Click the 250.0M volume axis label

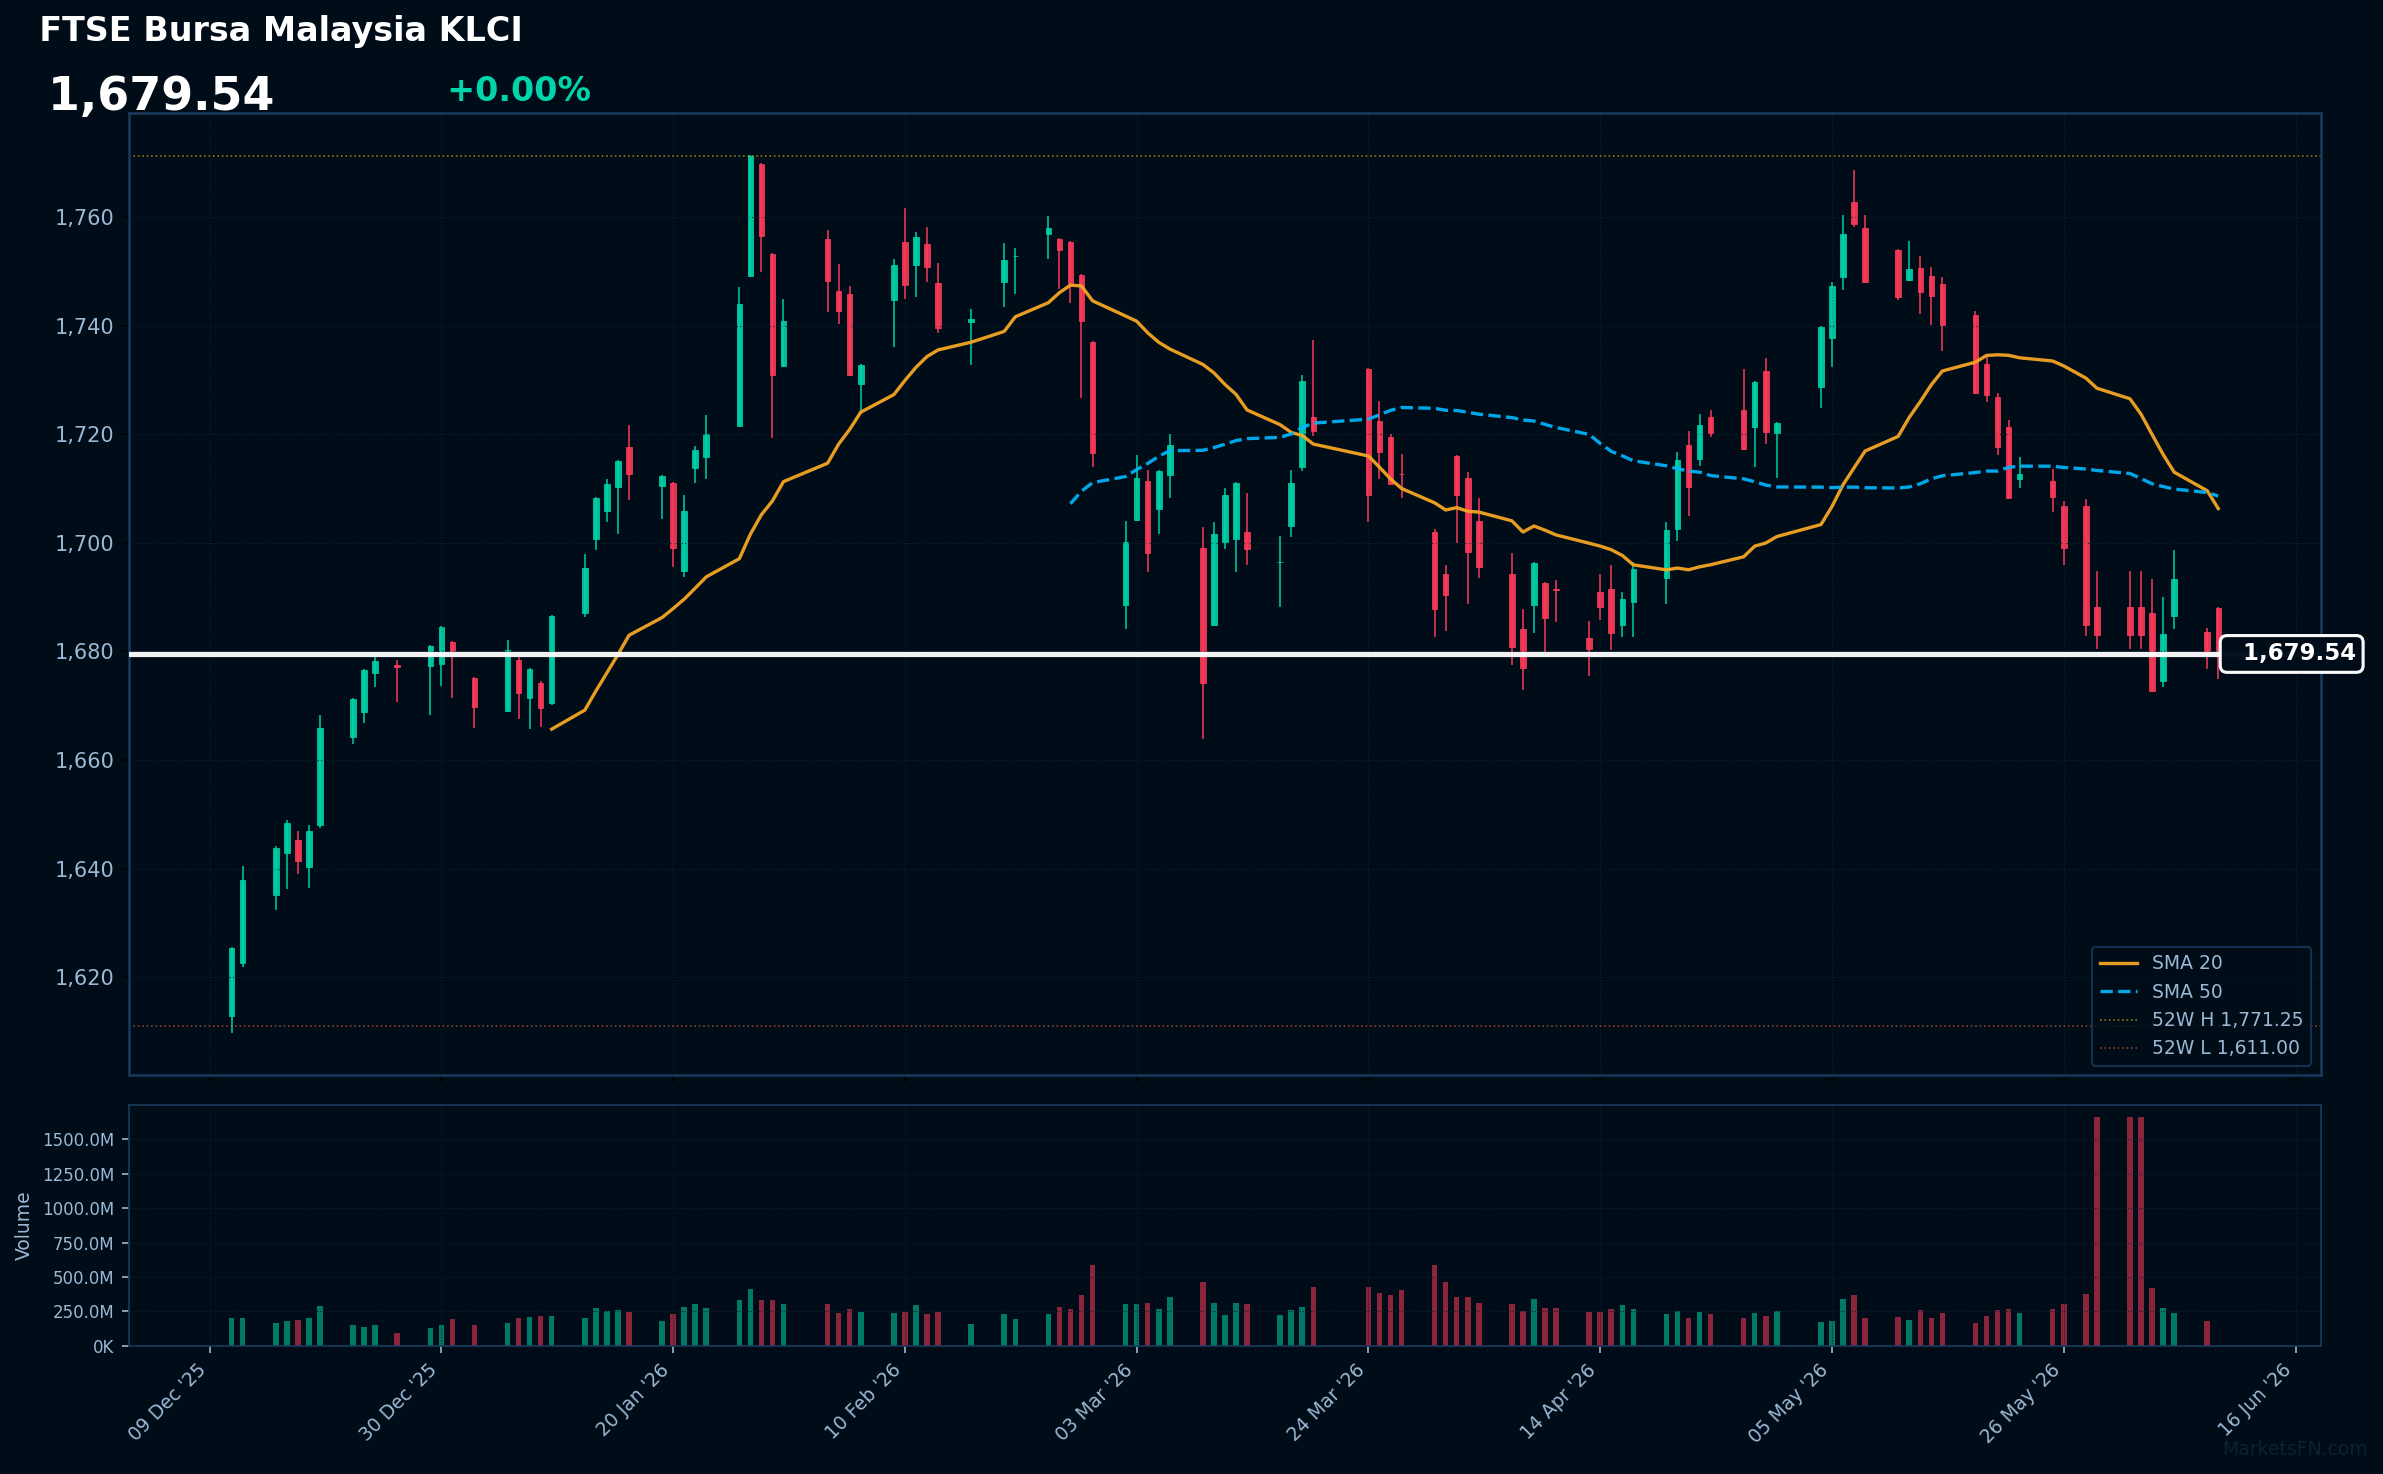[83, 1312]
